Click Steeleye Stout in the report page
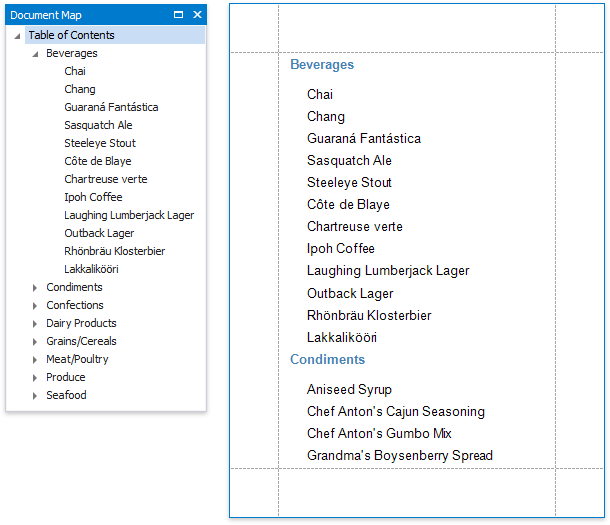 click(349, 183)
